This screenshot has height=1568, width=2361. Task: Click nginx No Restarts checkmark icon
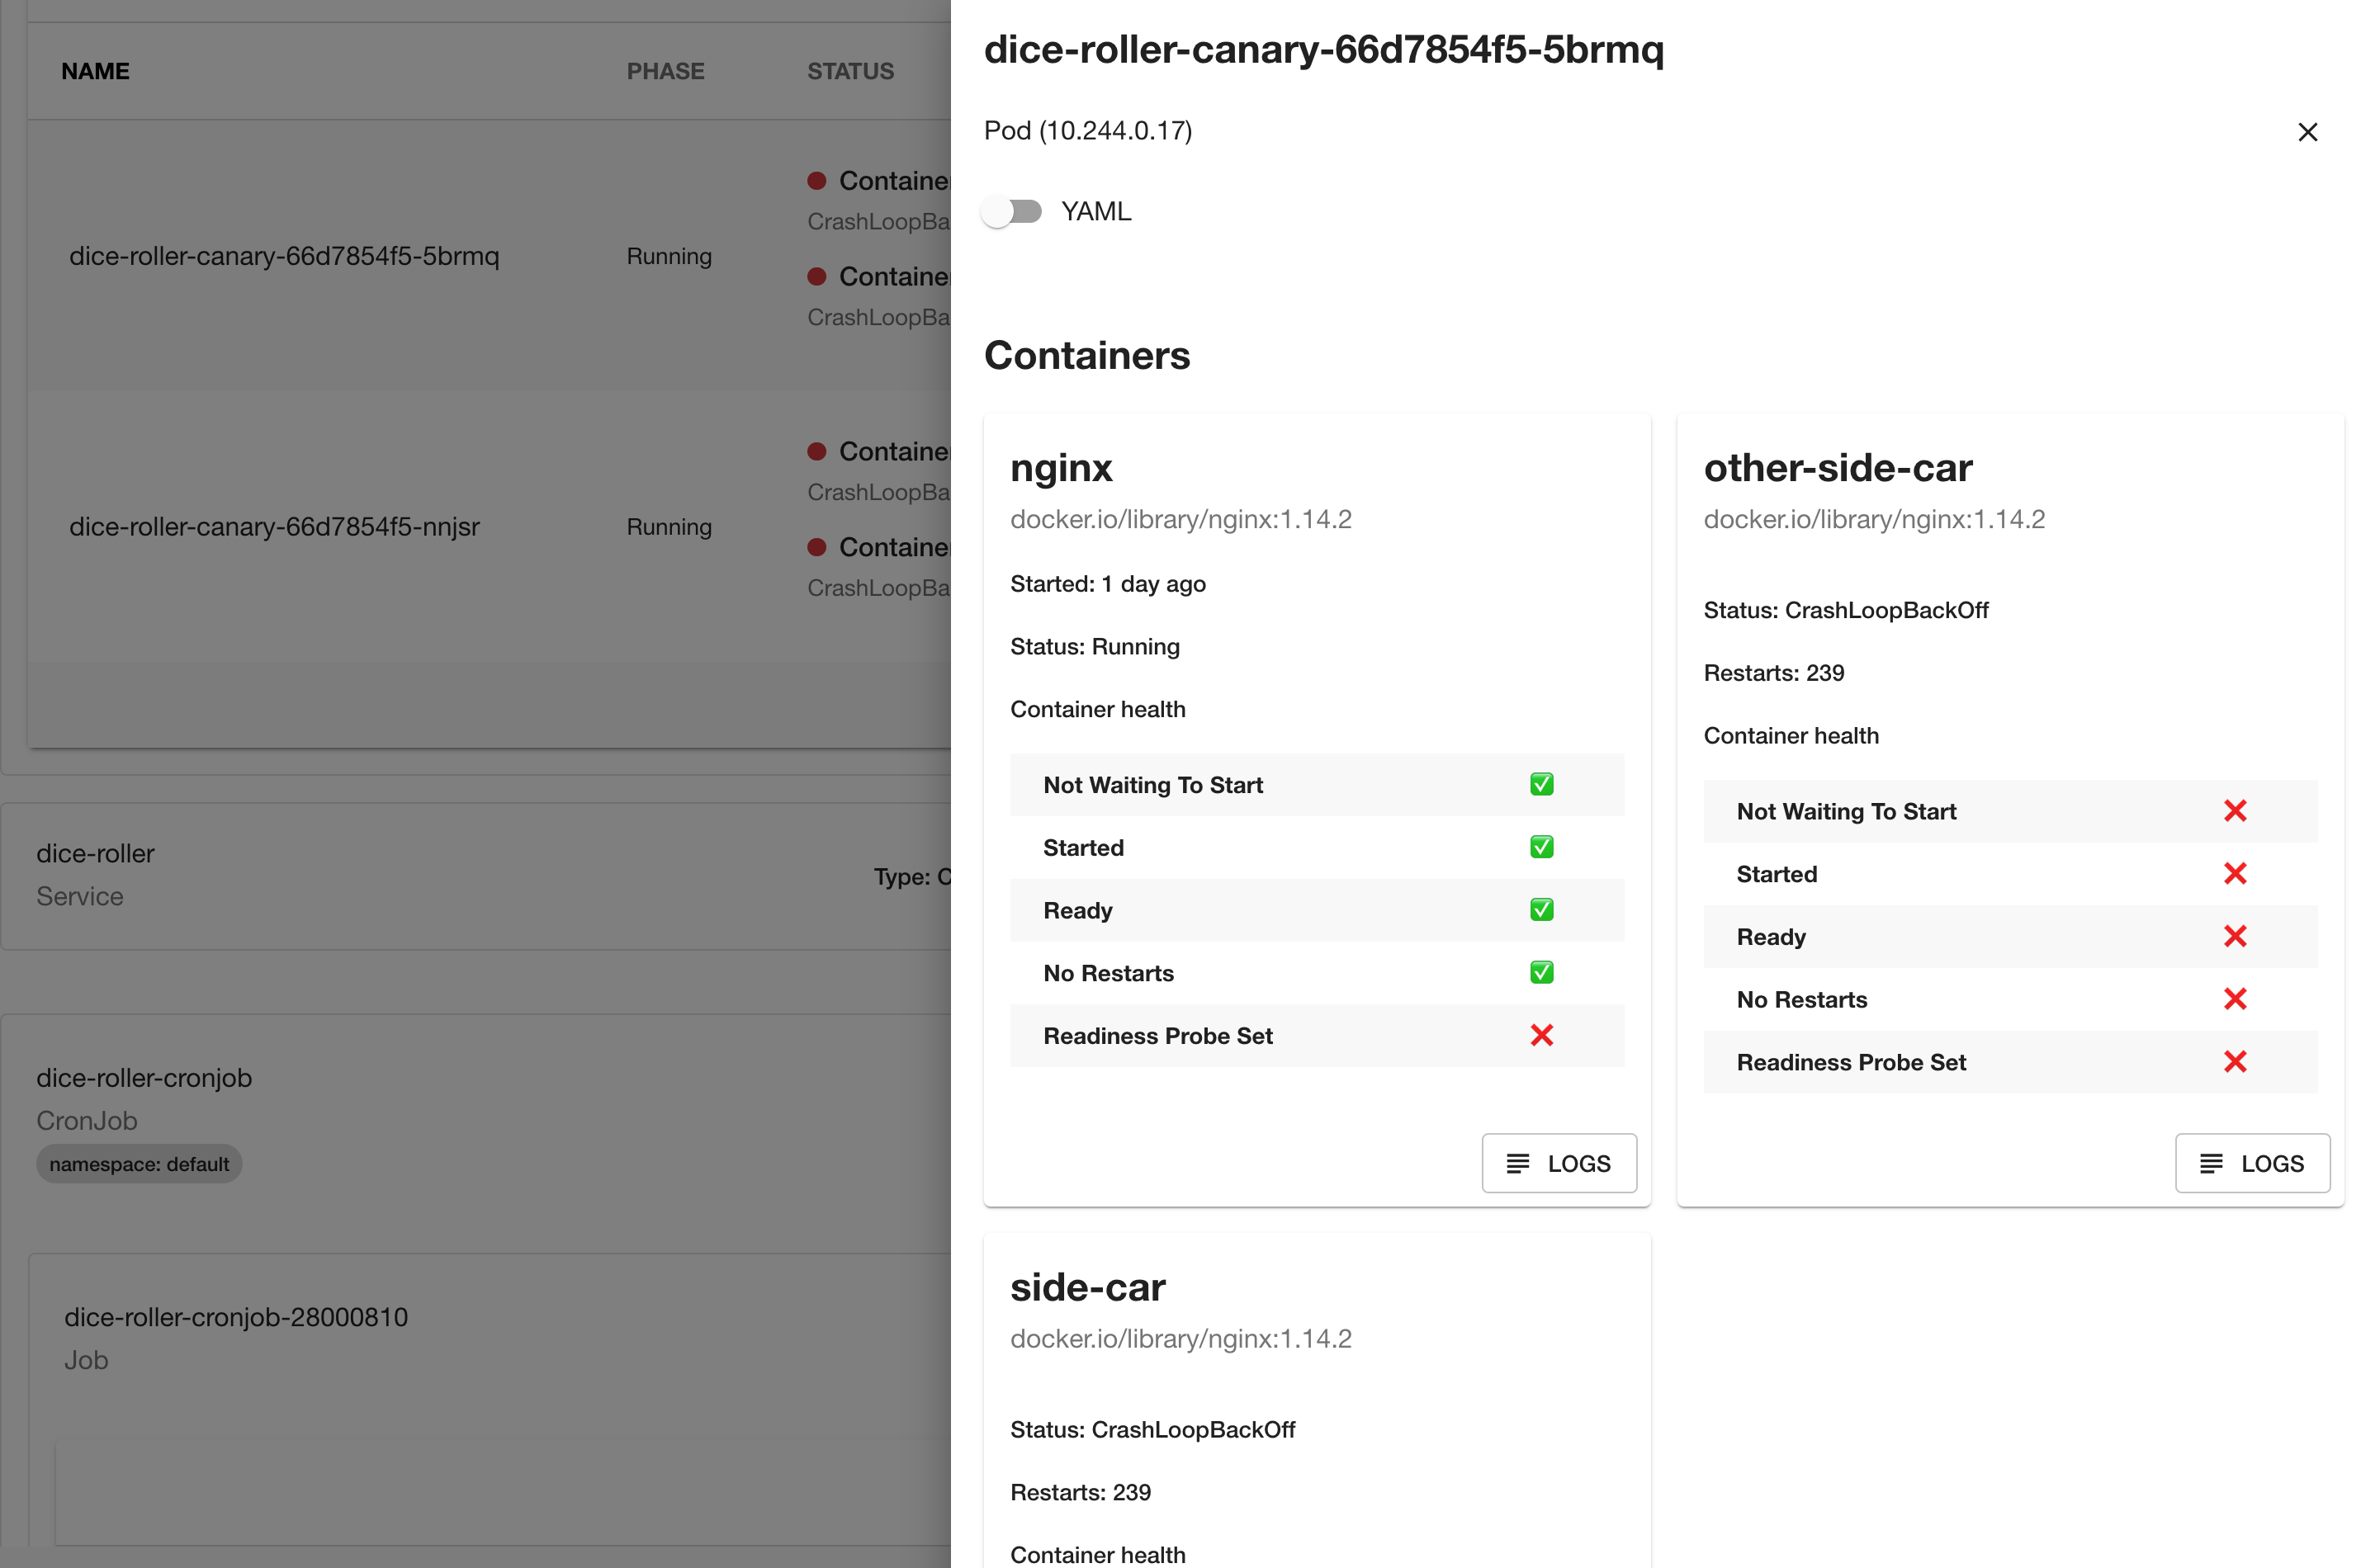coord(1541,973)
